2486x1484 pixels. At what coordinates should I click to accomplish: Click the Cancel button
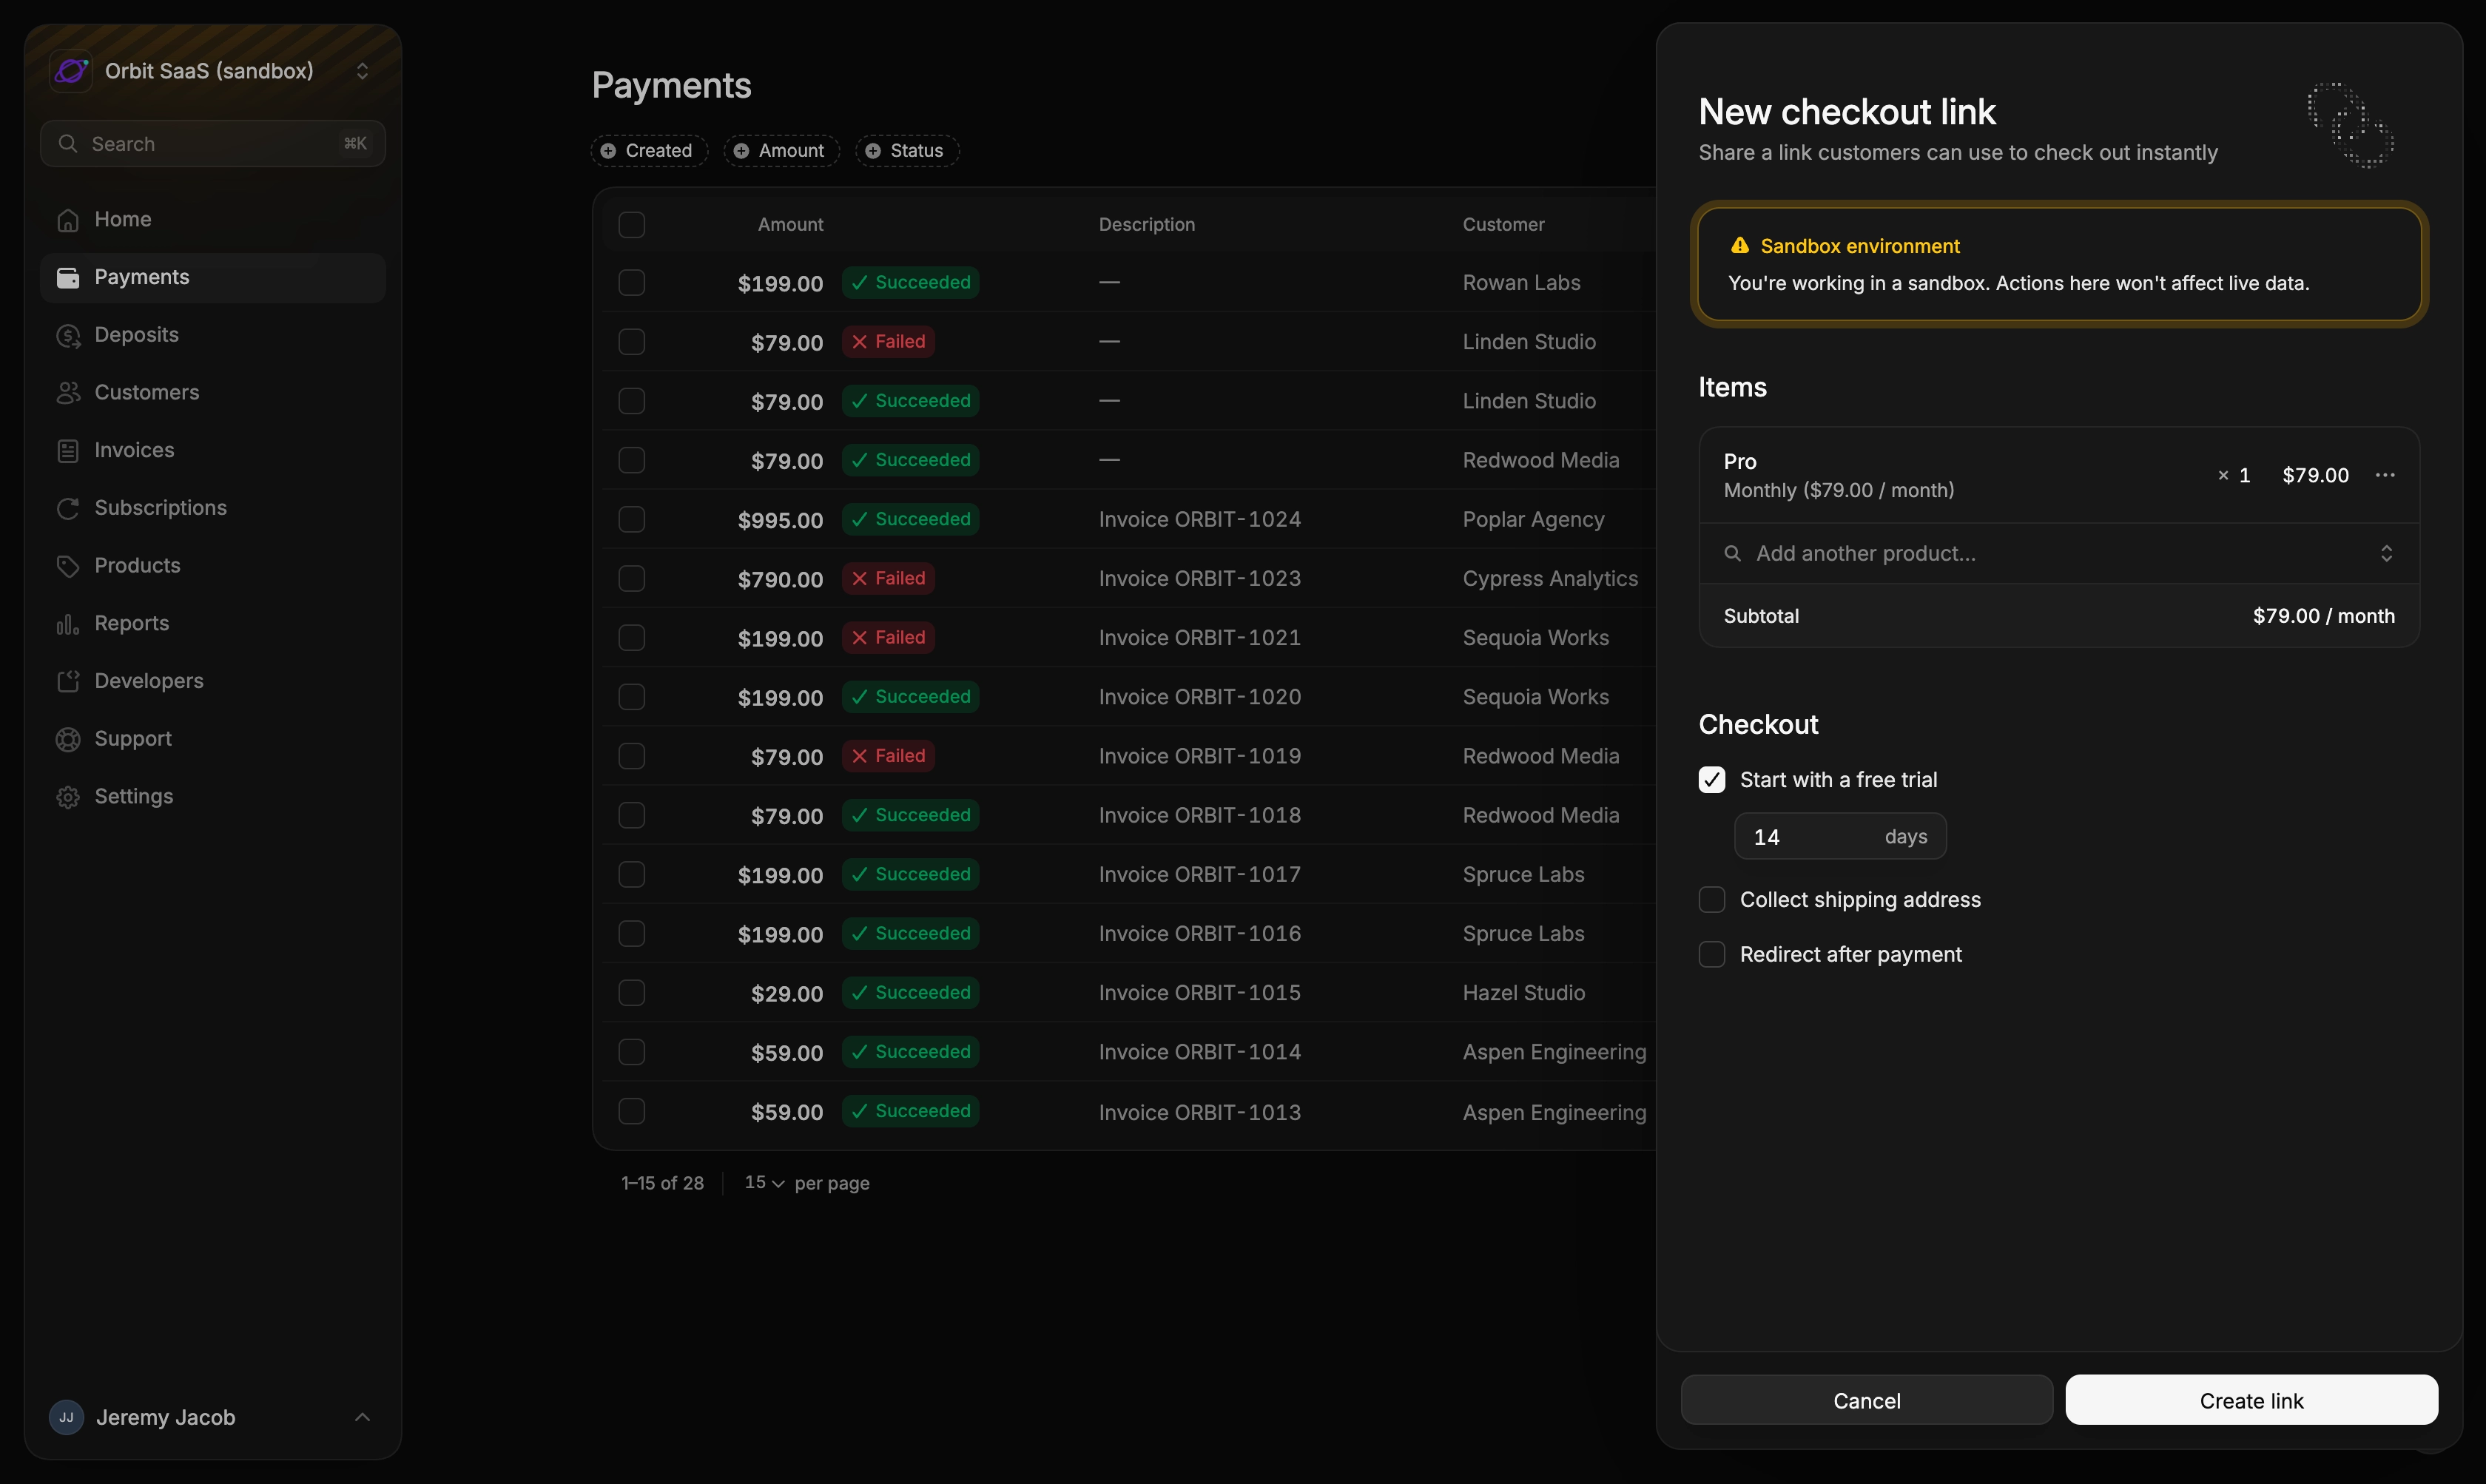click(1866, 1400)
